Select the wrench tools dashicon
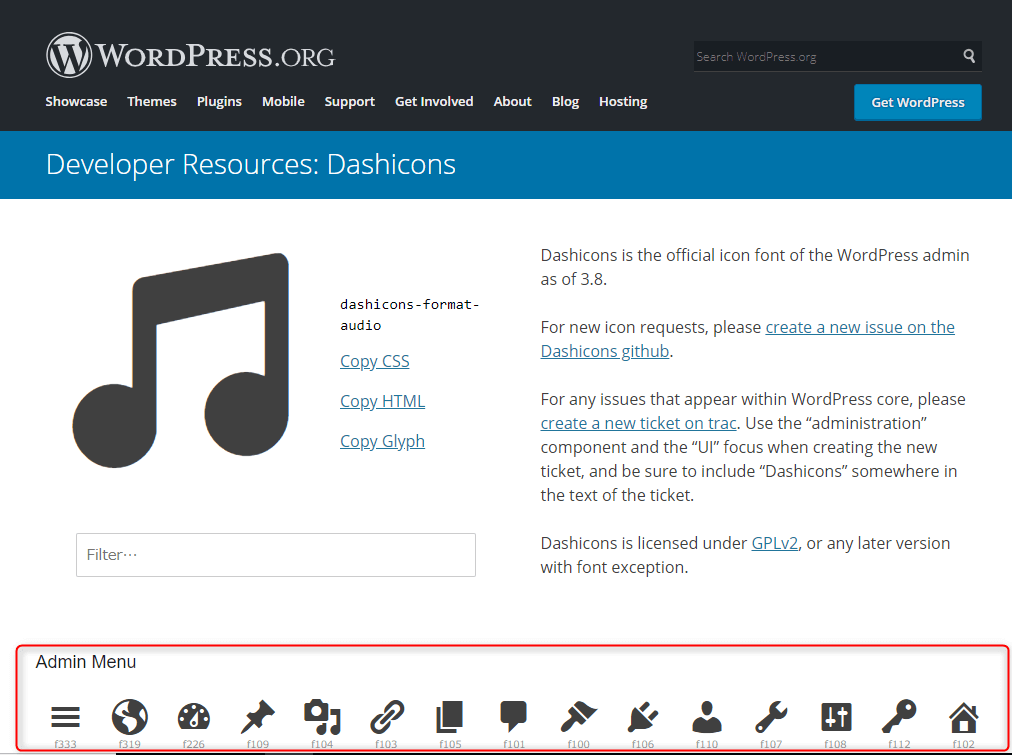Screen dimensions: 1012x755 tap(771, 717)
